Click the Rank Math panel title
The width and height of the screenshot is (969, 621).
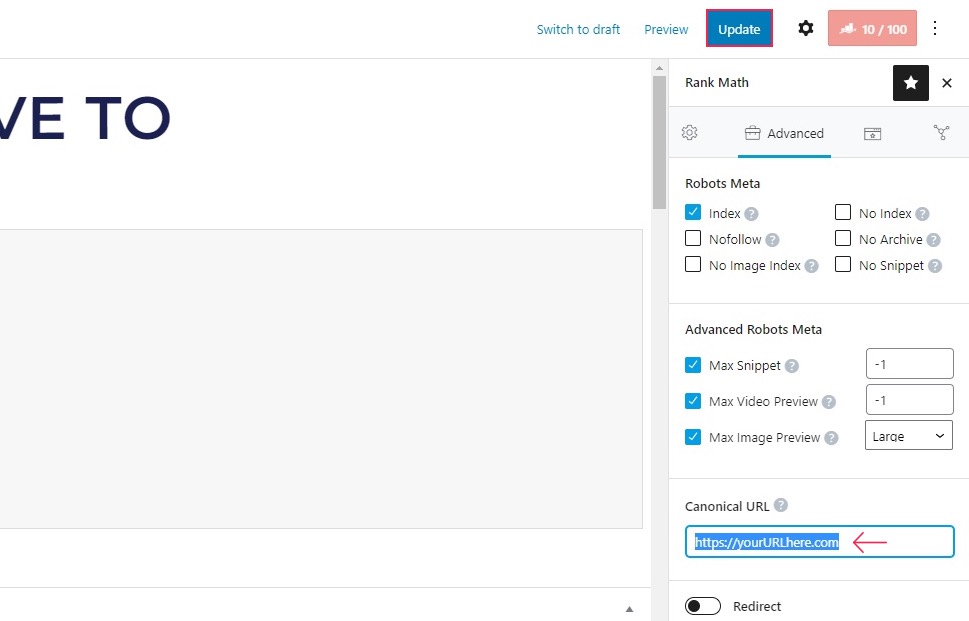pyautogui.click(x=717, y=82)
